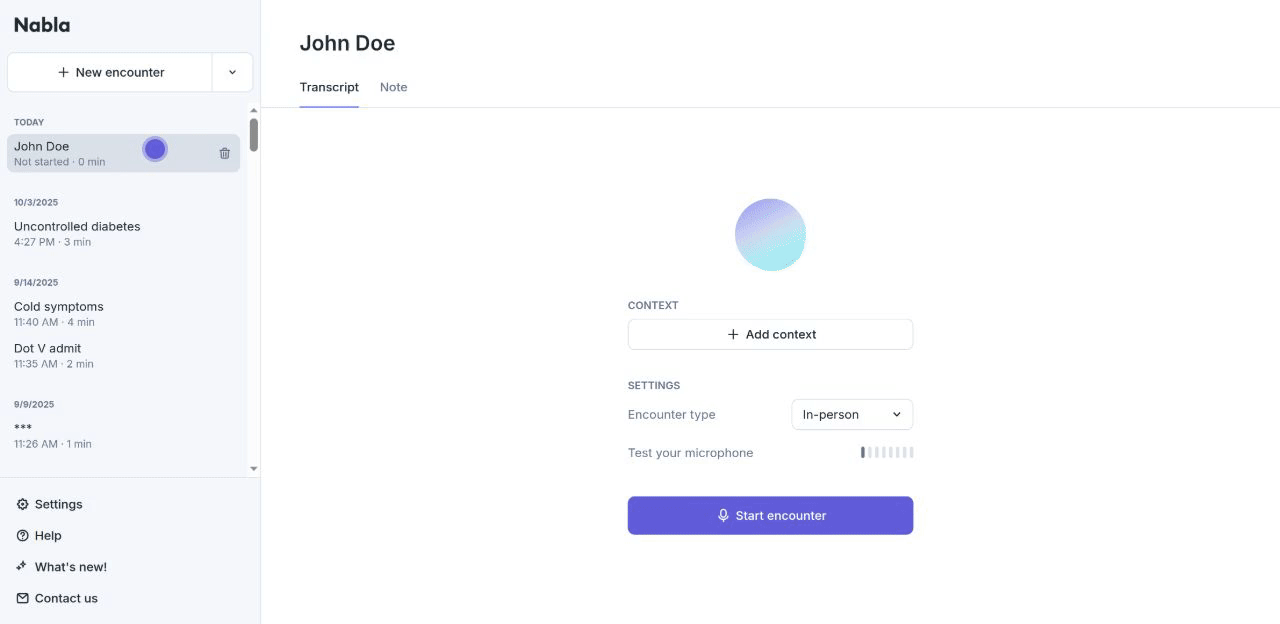The image size is (1280, 624).
Task: Open the Encounter type In-person dropdown
Action: click(x=852, y=415)
